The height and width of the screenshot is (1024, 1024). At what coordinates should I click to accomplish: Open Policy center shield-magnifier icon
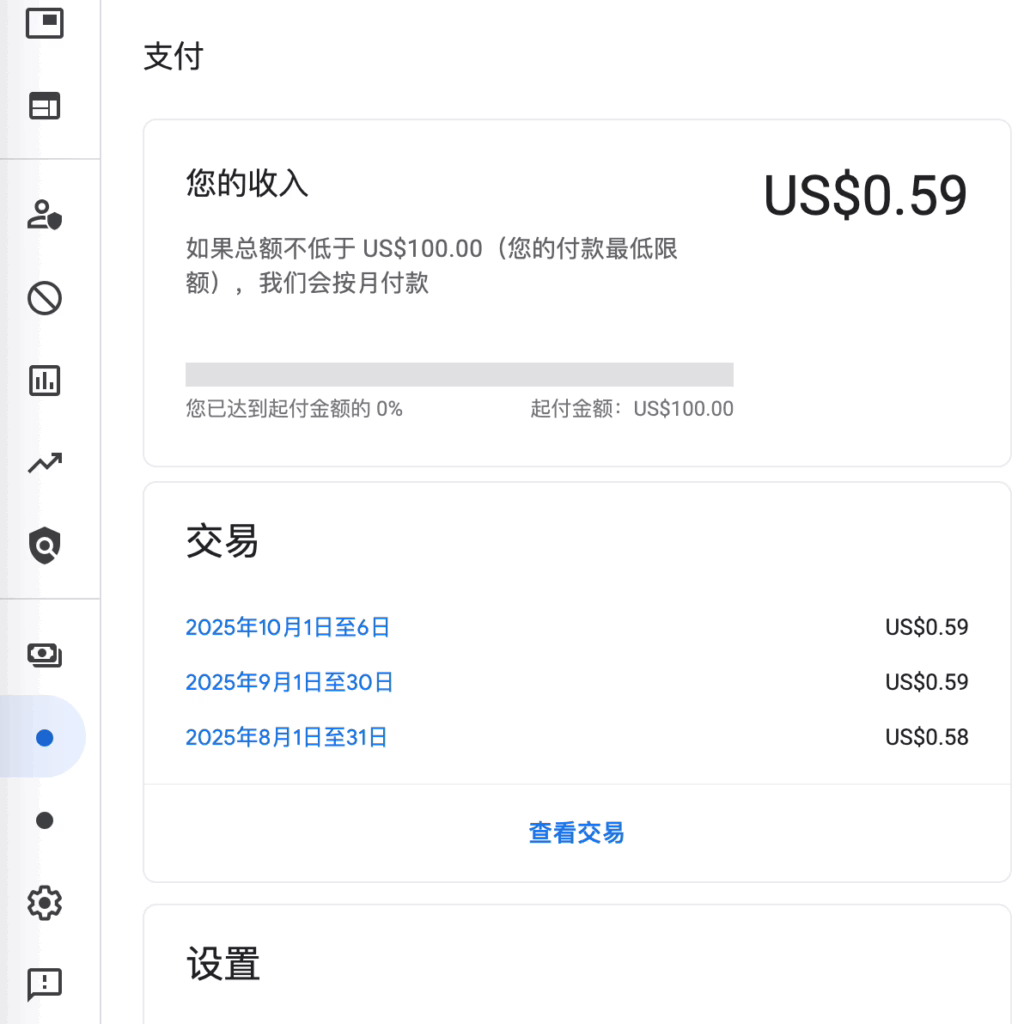44,545
